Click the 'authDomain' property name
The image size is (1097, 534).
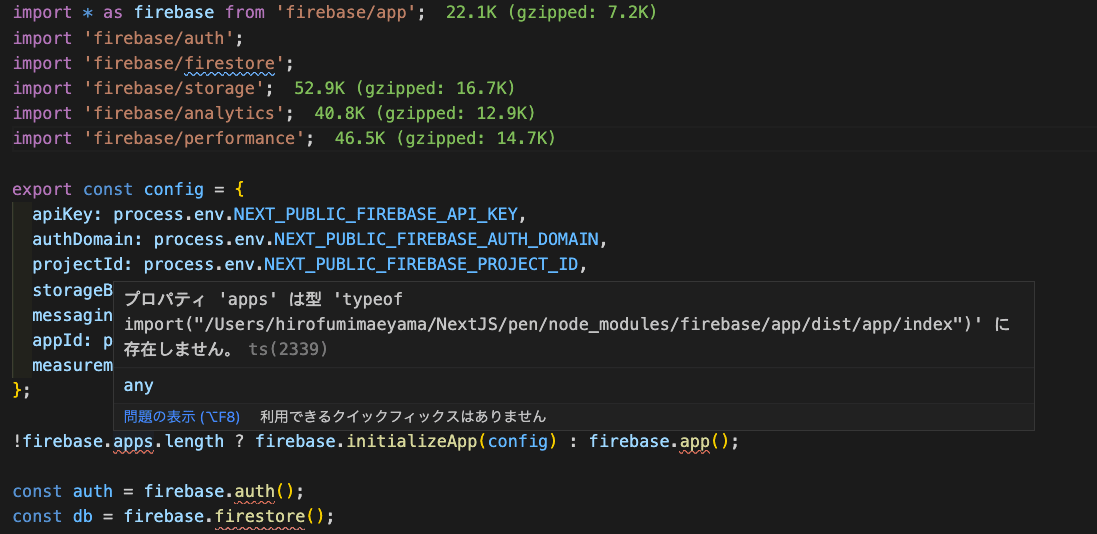(83, 239)
